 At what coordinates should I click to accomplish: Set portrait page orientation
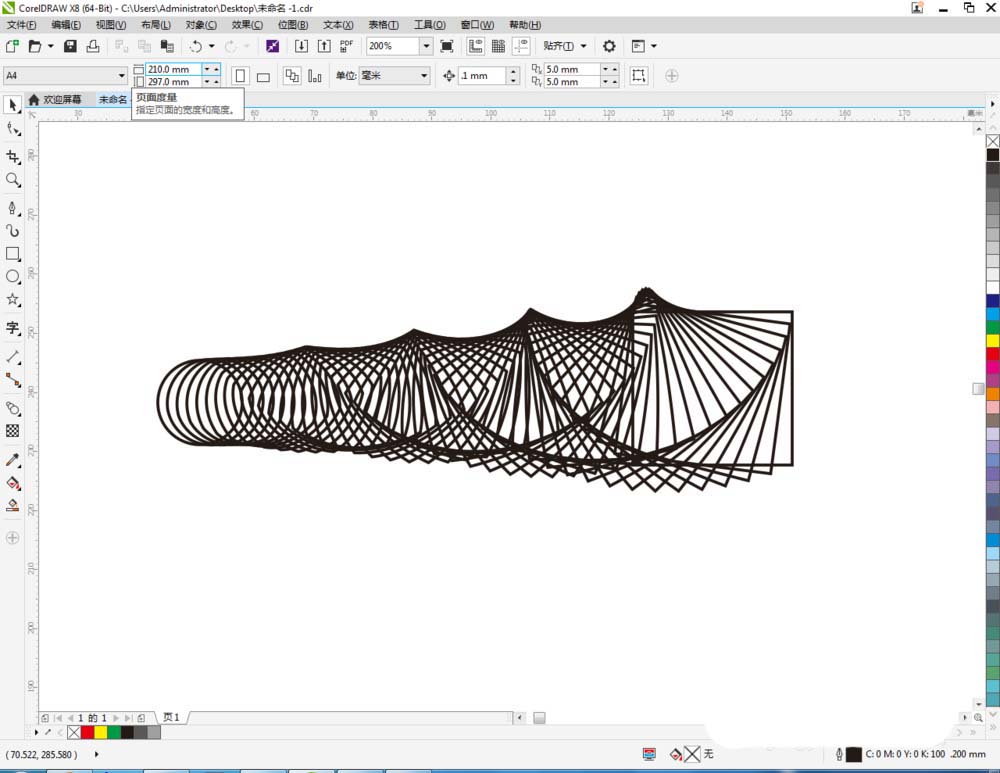[x=240, y=76]
